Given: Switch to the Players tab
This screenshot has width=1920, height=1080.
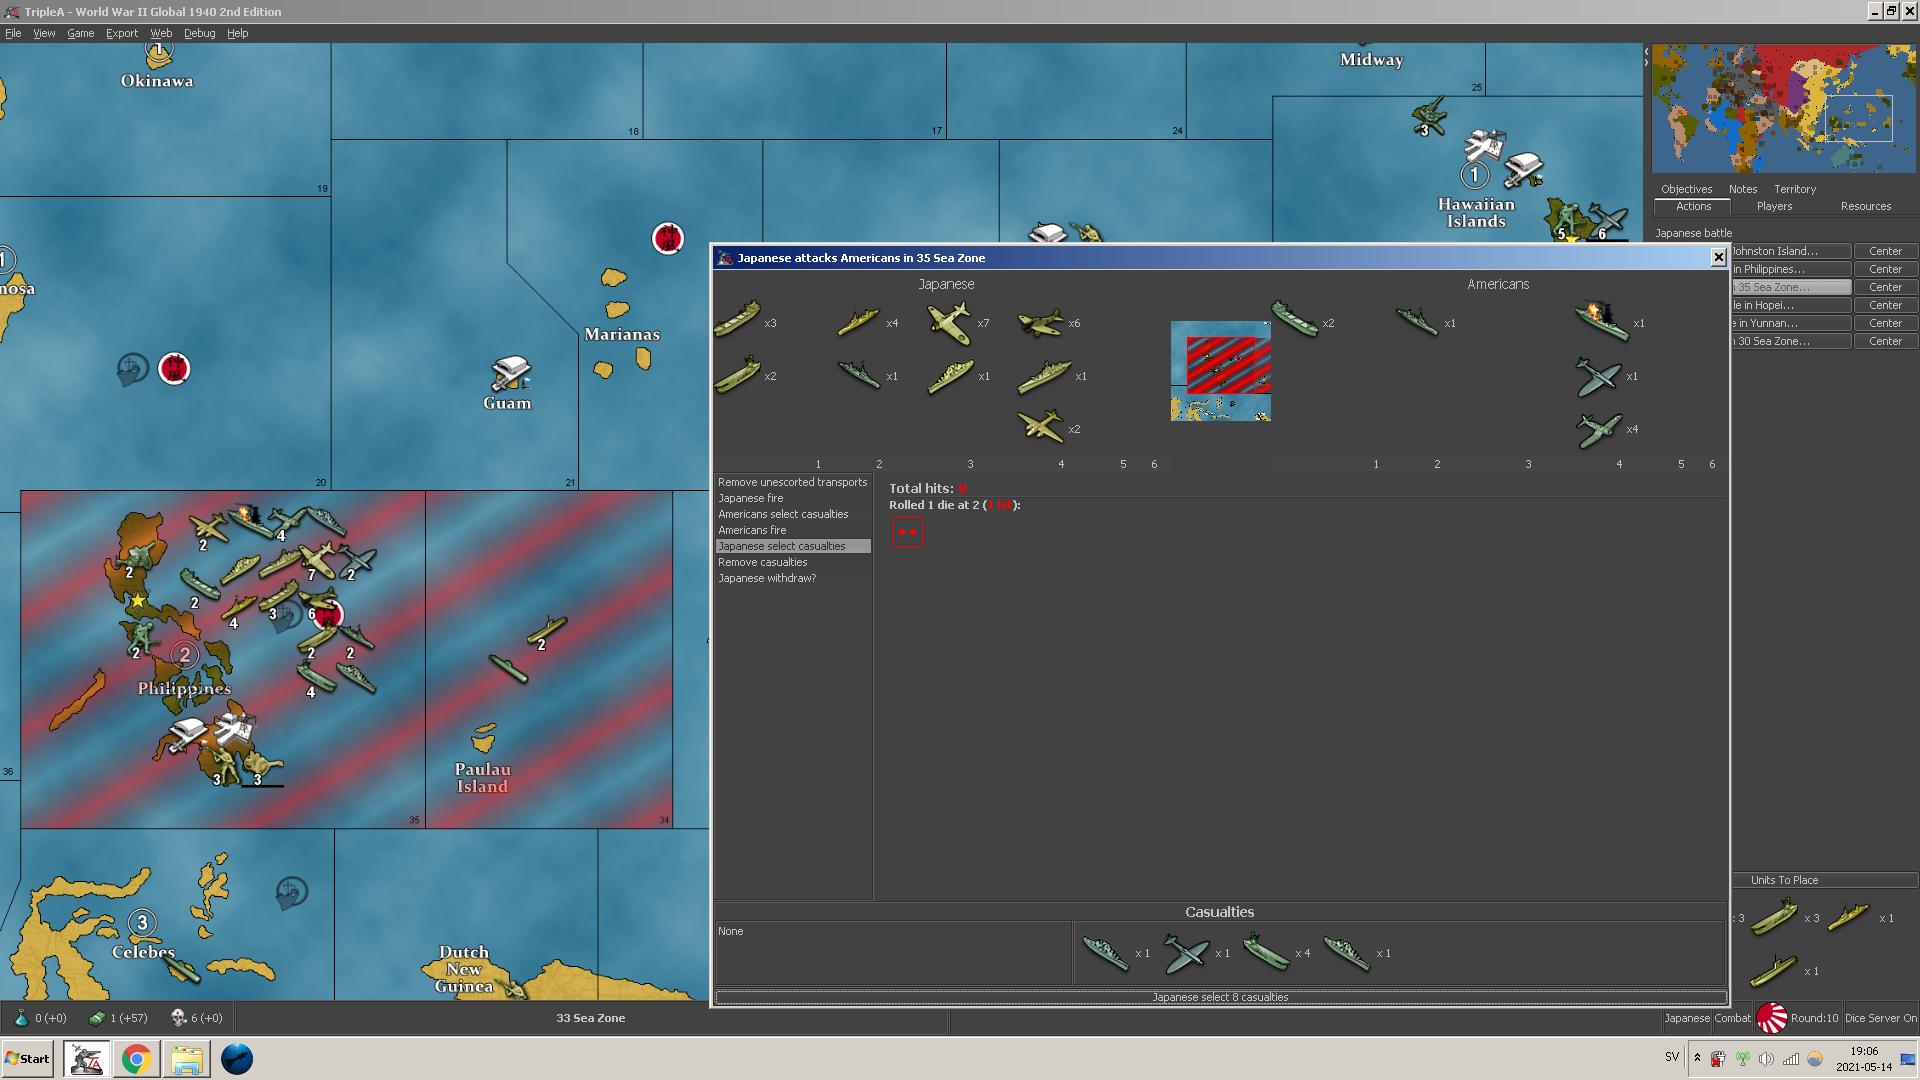Looking at the screenshot, I should pyautogui.click(x=1774, y=206).
